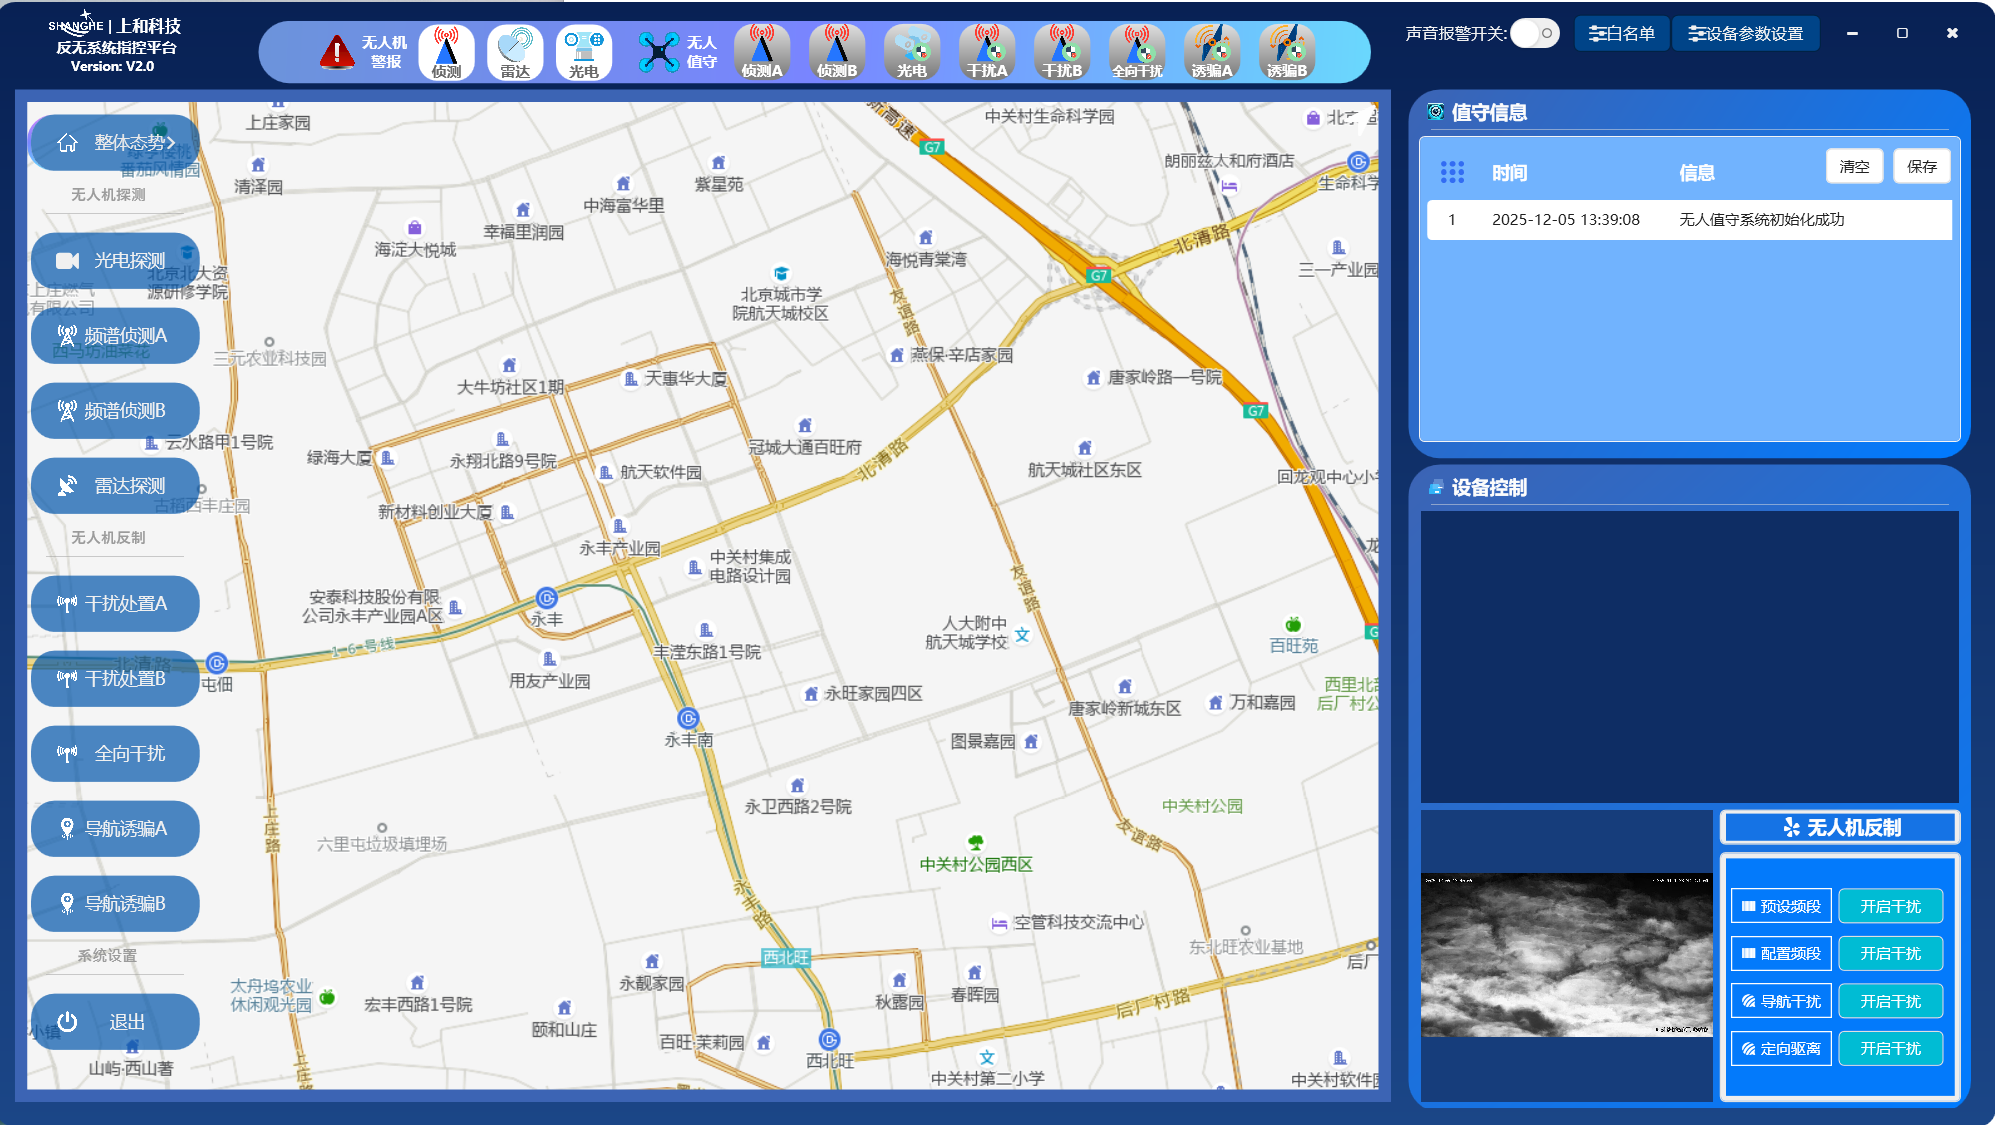1995x1125 pixels.
Task: Click 开启干扰 next to 导航干扰
Action: pos(1890,1001)
